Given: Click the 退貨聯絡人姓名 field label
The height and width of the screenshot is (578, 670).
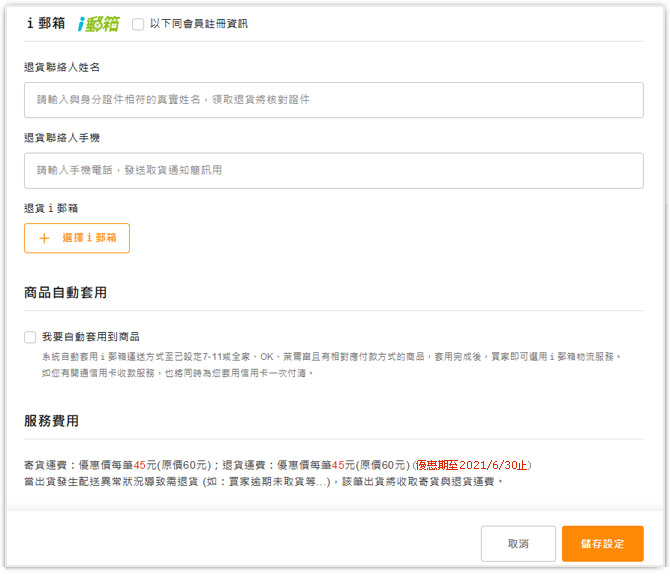Looking at the screenshot, I should click(62, 67).
